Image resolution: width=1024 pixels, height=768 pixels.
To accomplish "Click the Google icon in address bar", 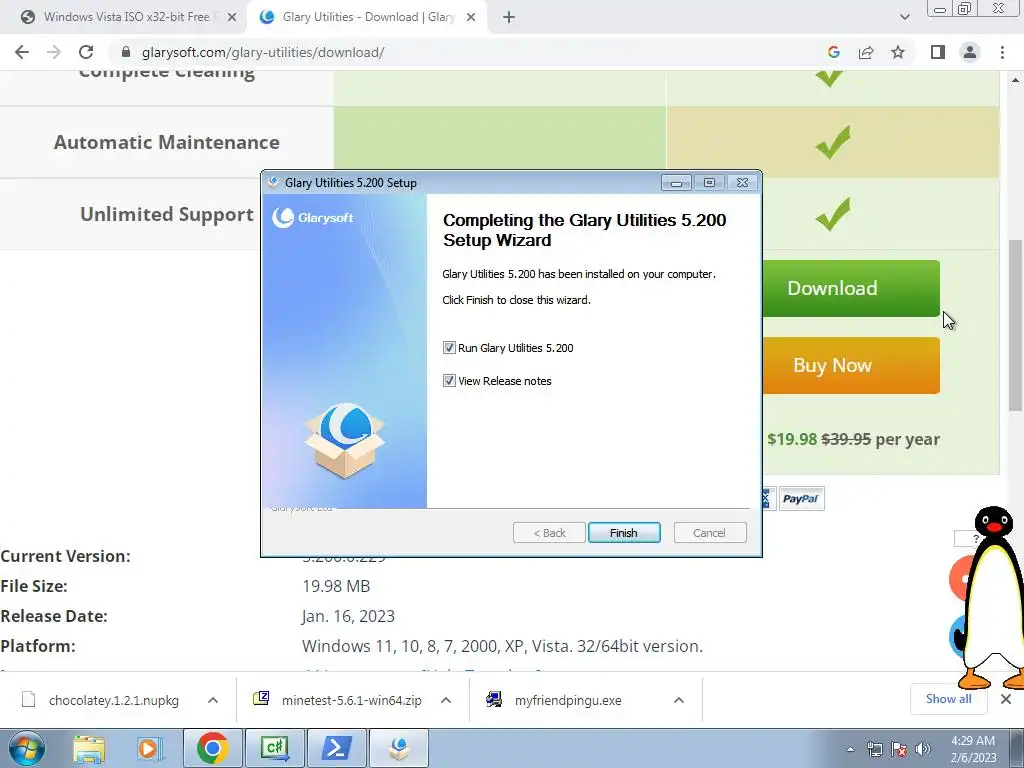I will click(x=833, y=52).
